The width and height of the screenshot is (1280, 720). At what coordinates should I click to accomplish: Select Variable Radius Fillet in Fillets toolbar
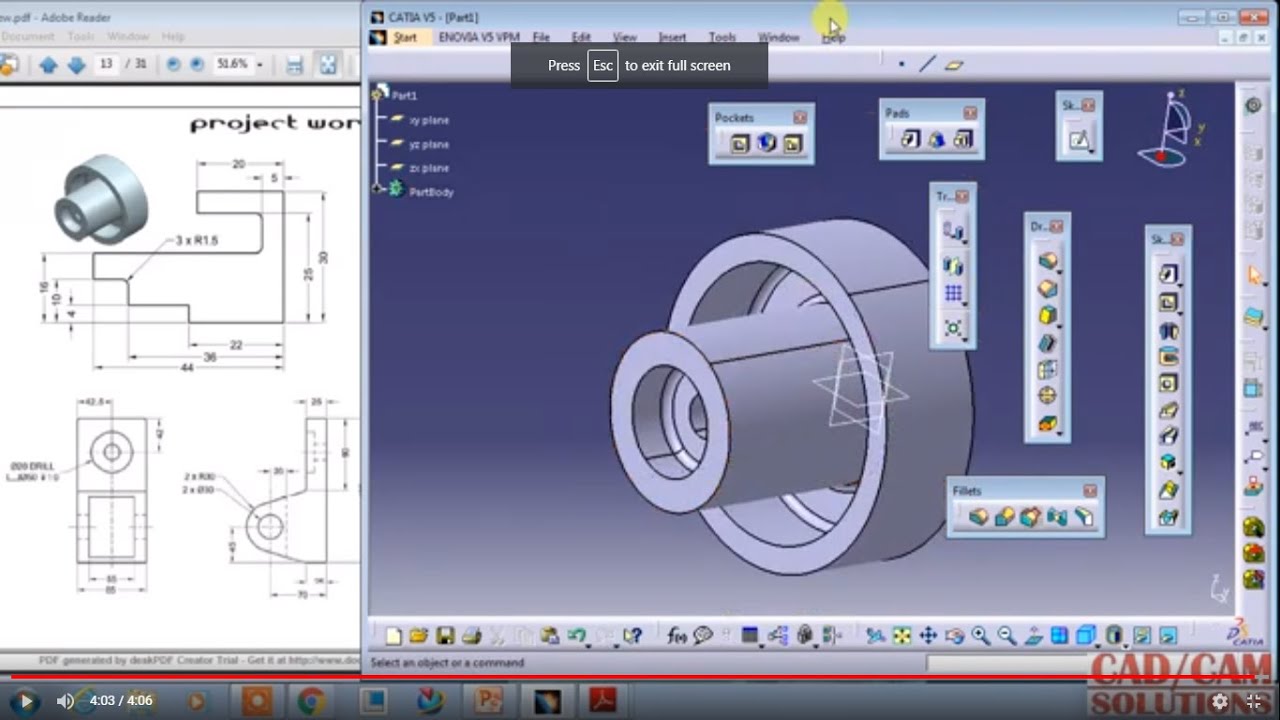click(x=1004, y=517)
